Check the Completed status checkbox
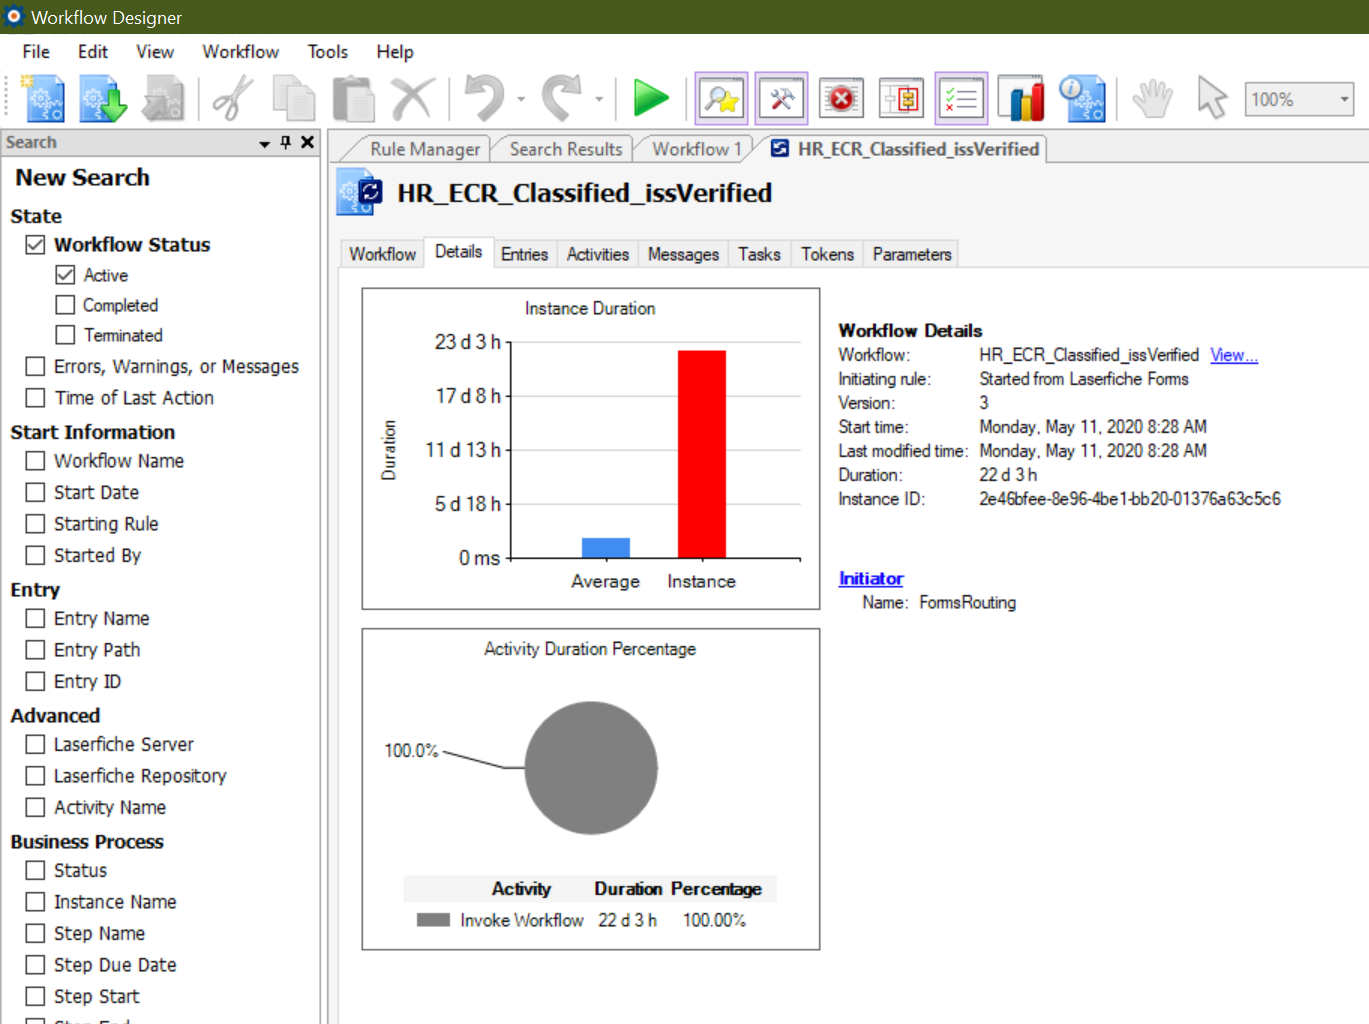Screen dimensions: 1369x1024 (x=65, y=305)
